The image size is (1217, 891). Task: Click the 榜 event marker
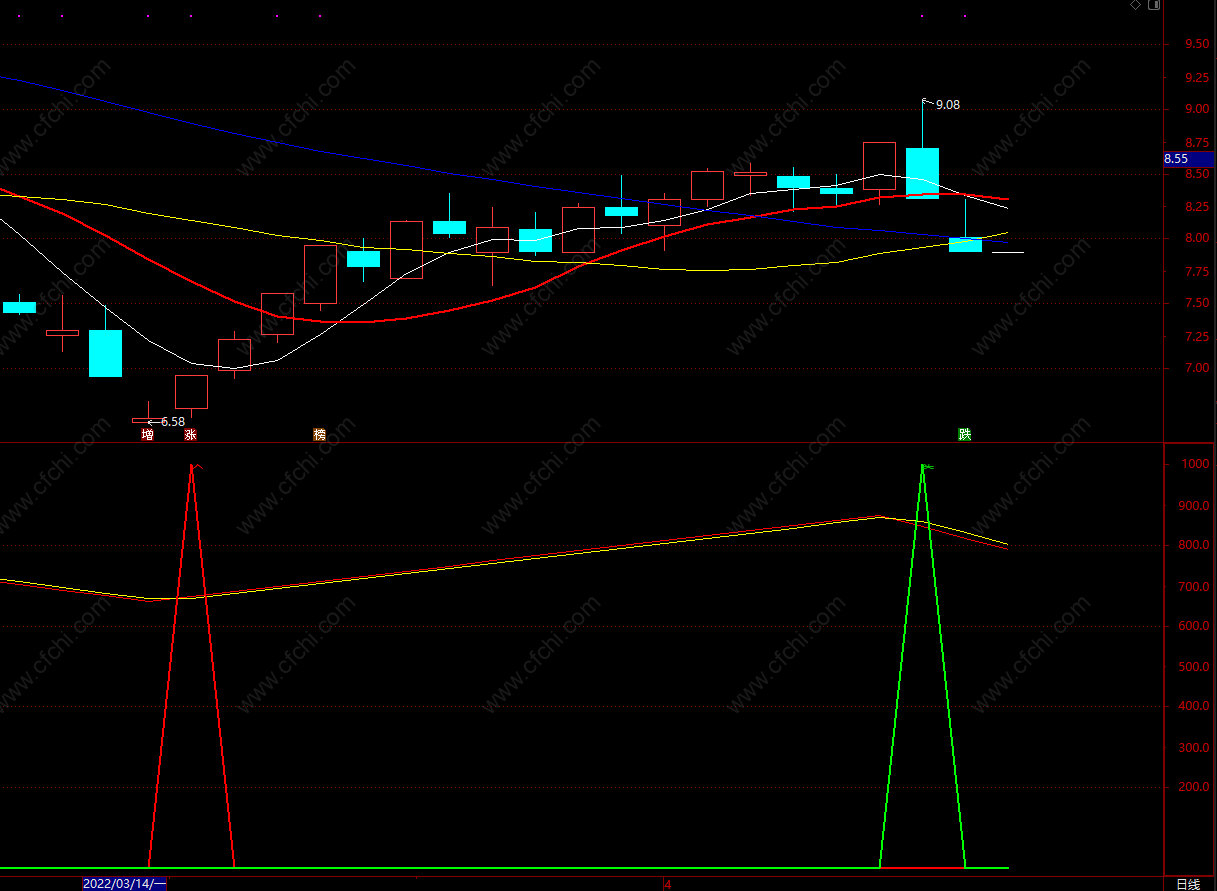[x=319, y=435]
